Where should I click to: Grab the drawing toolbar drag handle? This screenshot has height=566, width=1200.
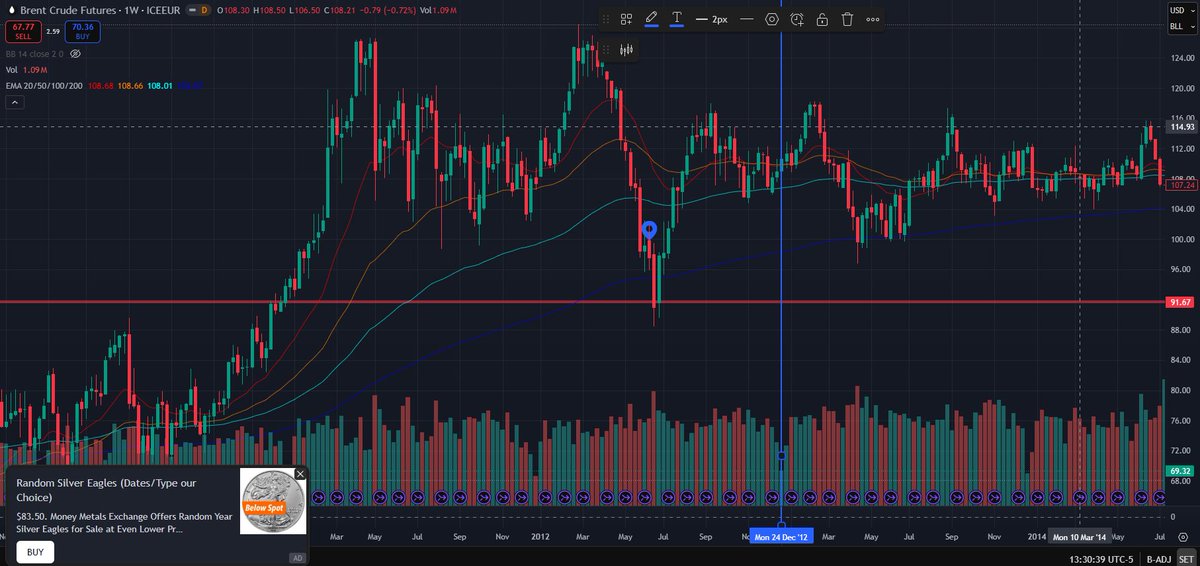(605, 19)
